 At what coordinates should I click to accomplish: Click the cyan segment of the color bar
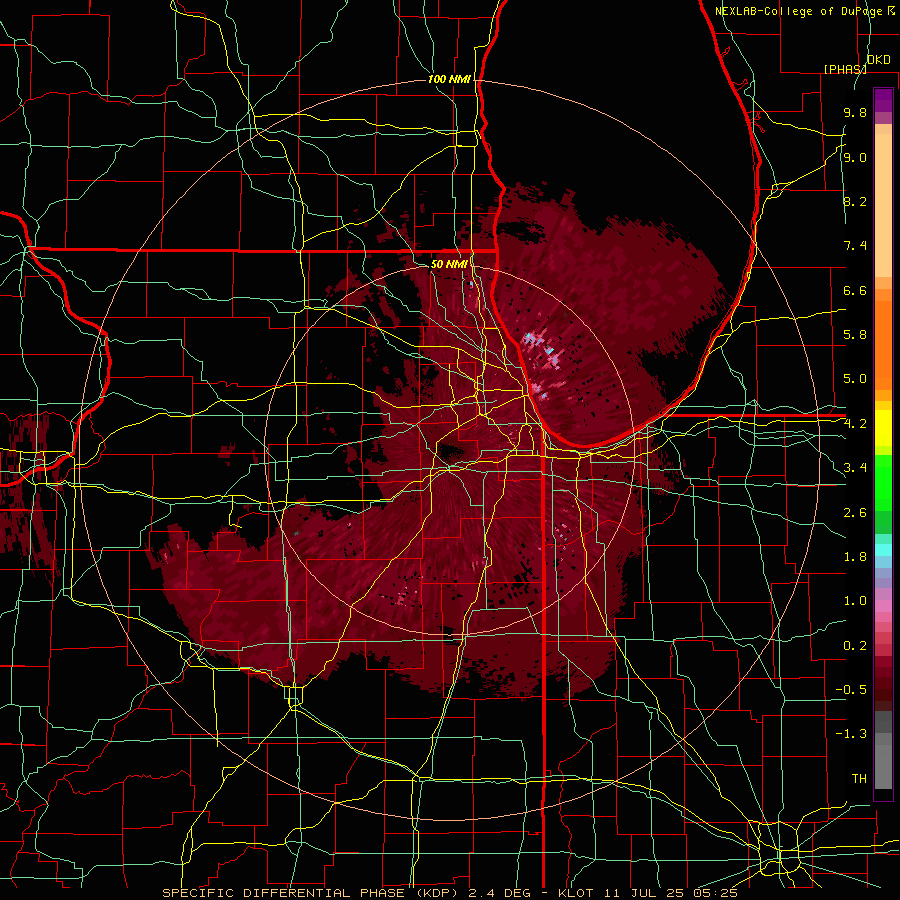coord(883,550)
